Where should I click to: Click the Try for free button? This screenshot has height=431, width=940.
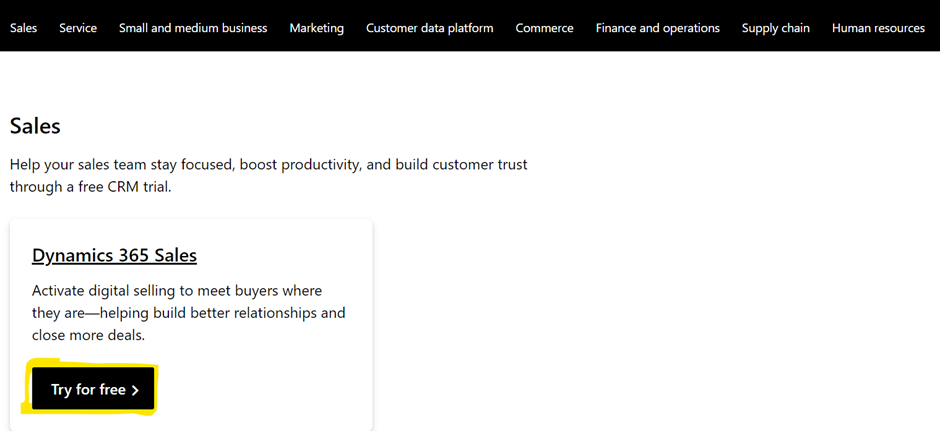[x=94, y=389]
